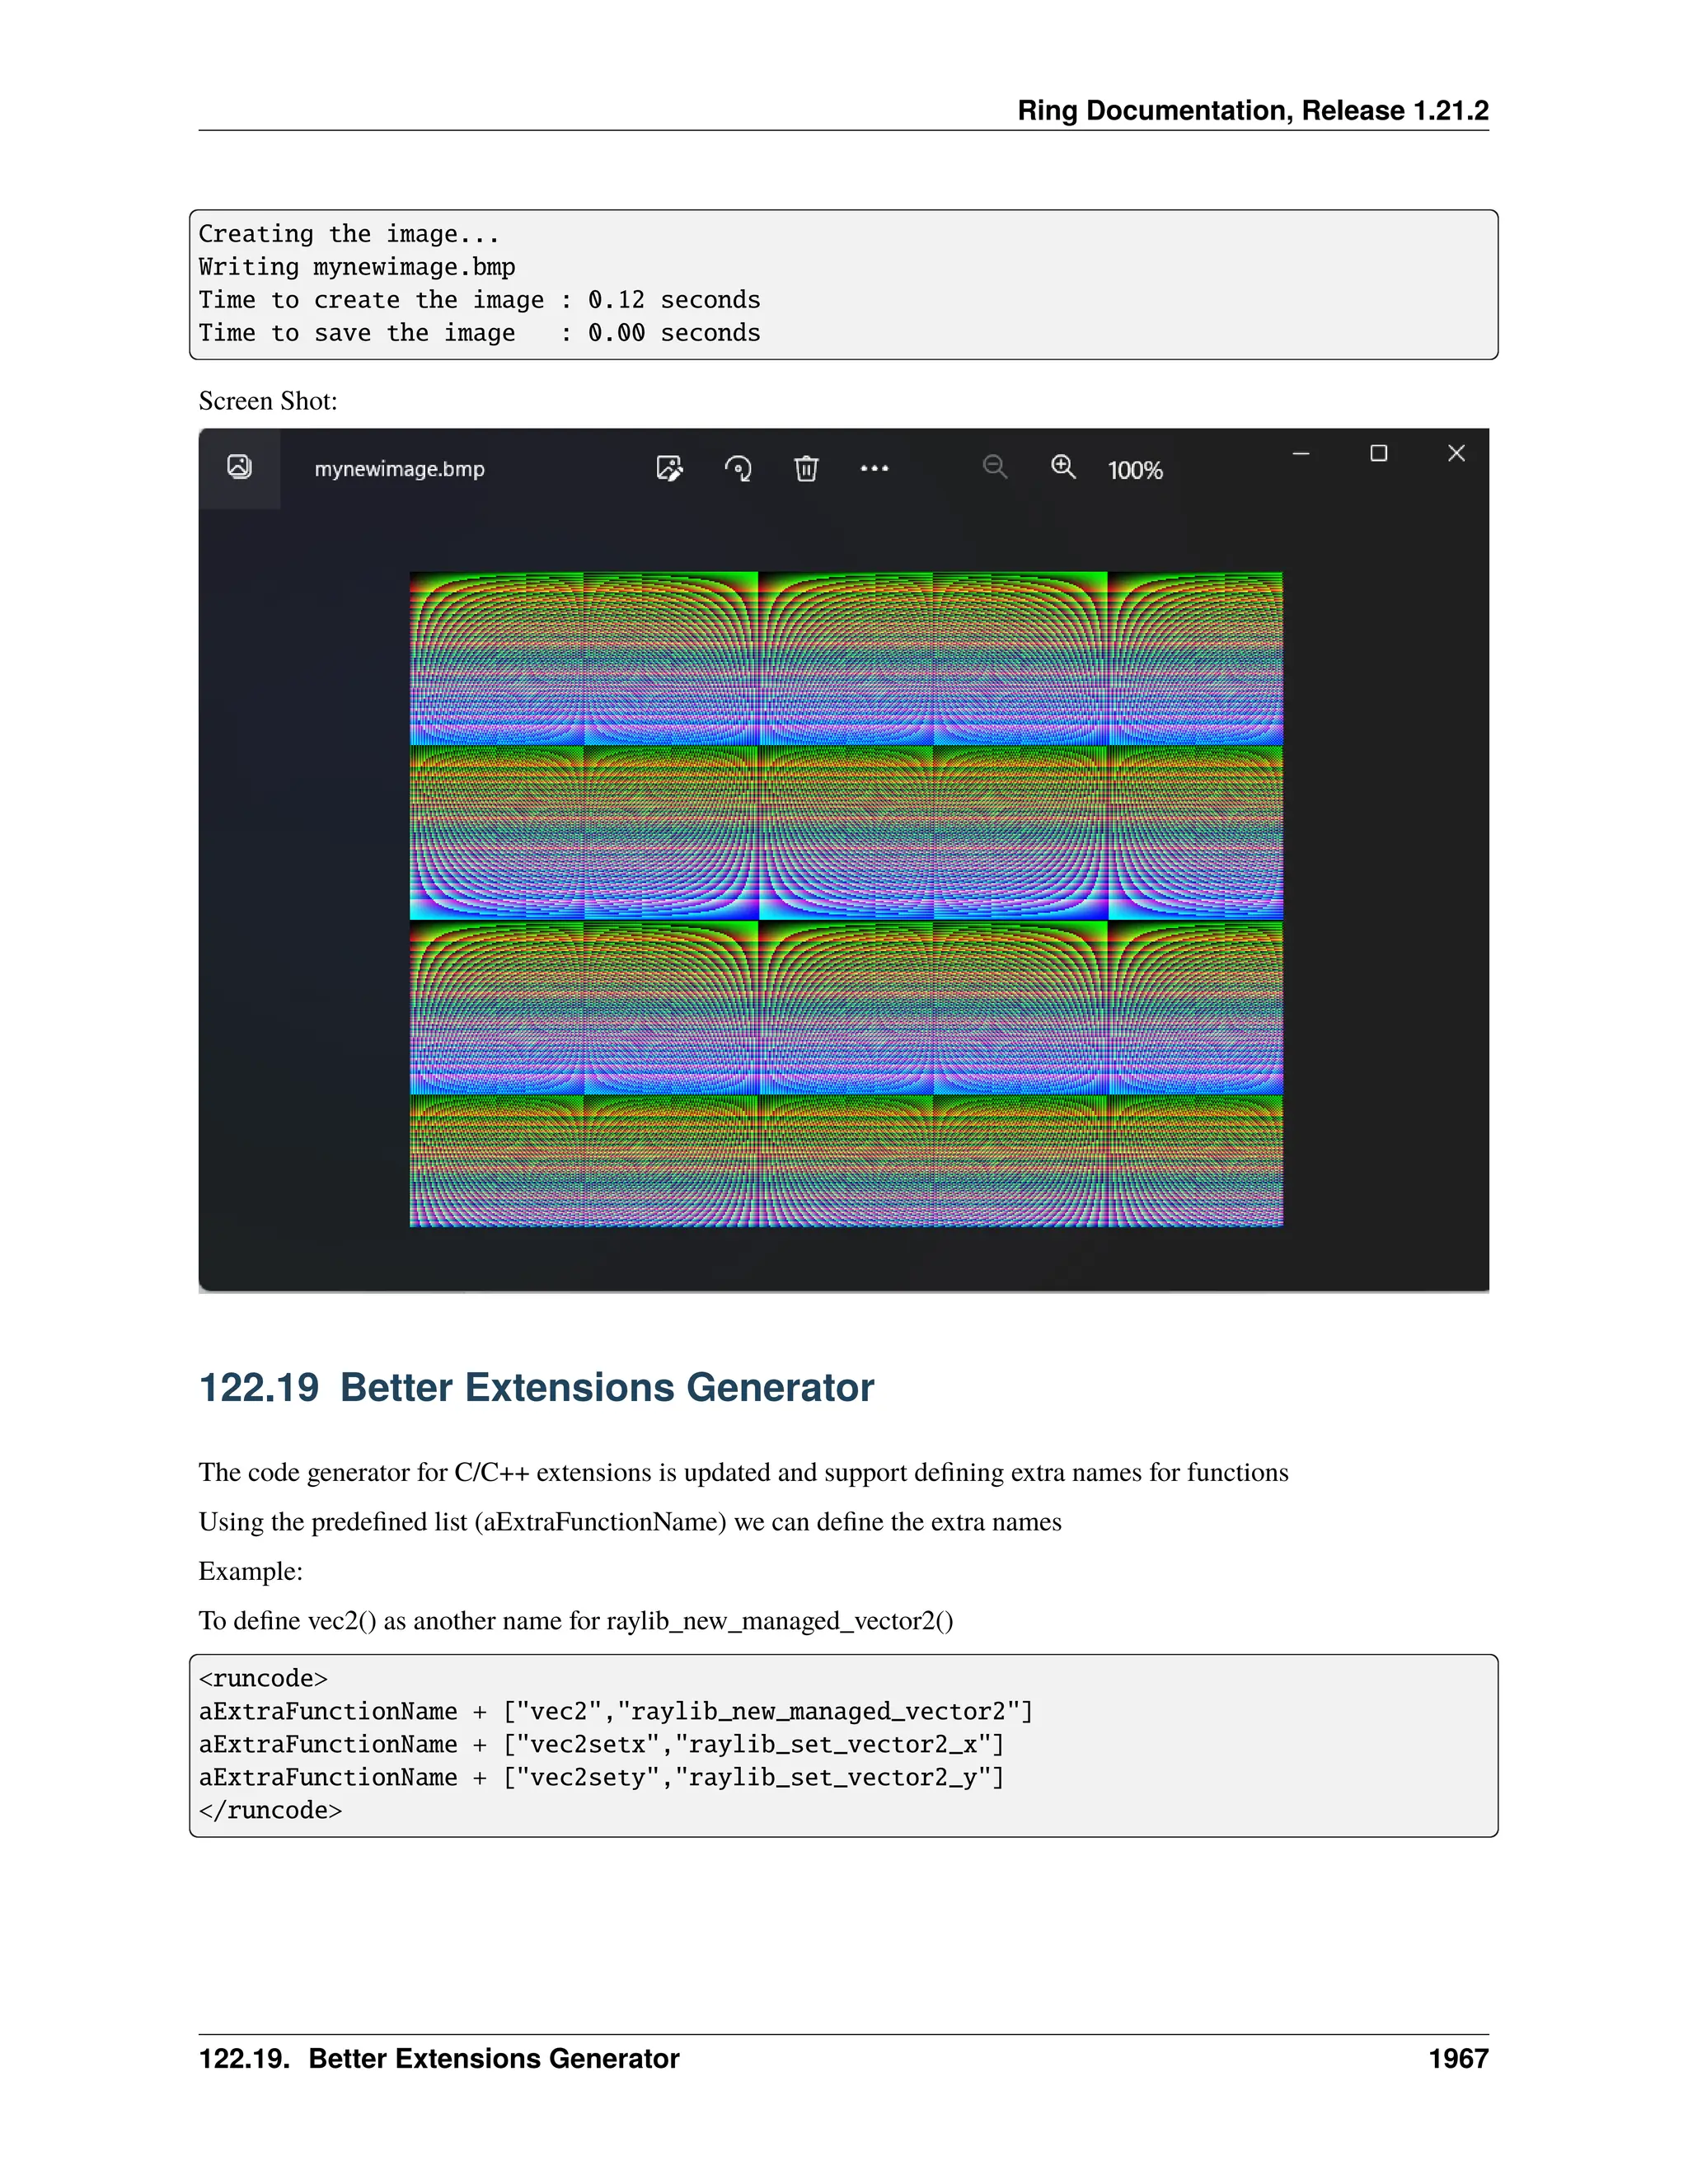Maximize the photo viewer window

tap(1378, 454)
